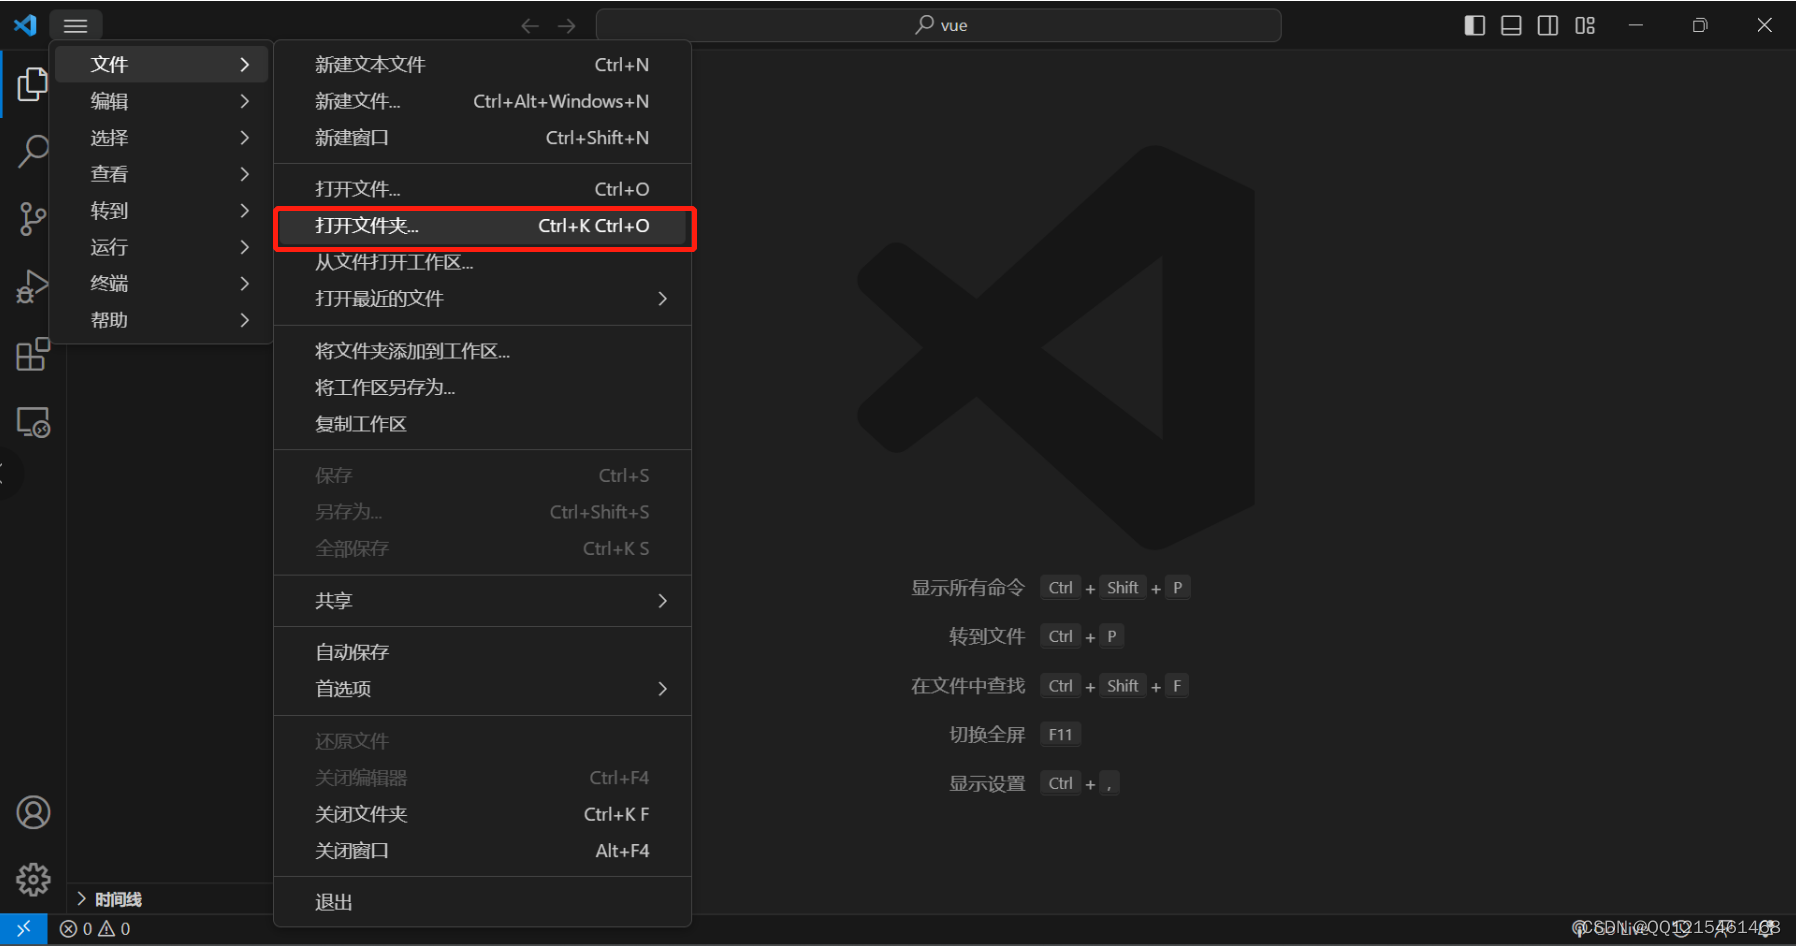Open the Remote Explorer icon

(x=32, y=422)
